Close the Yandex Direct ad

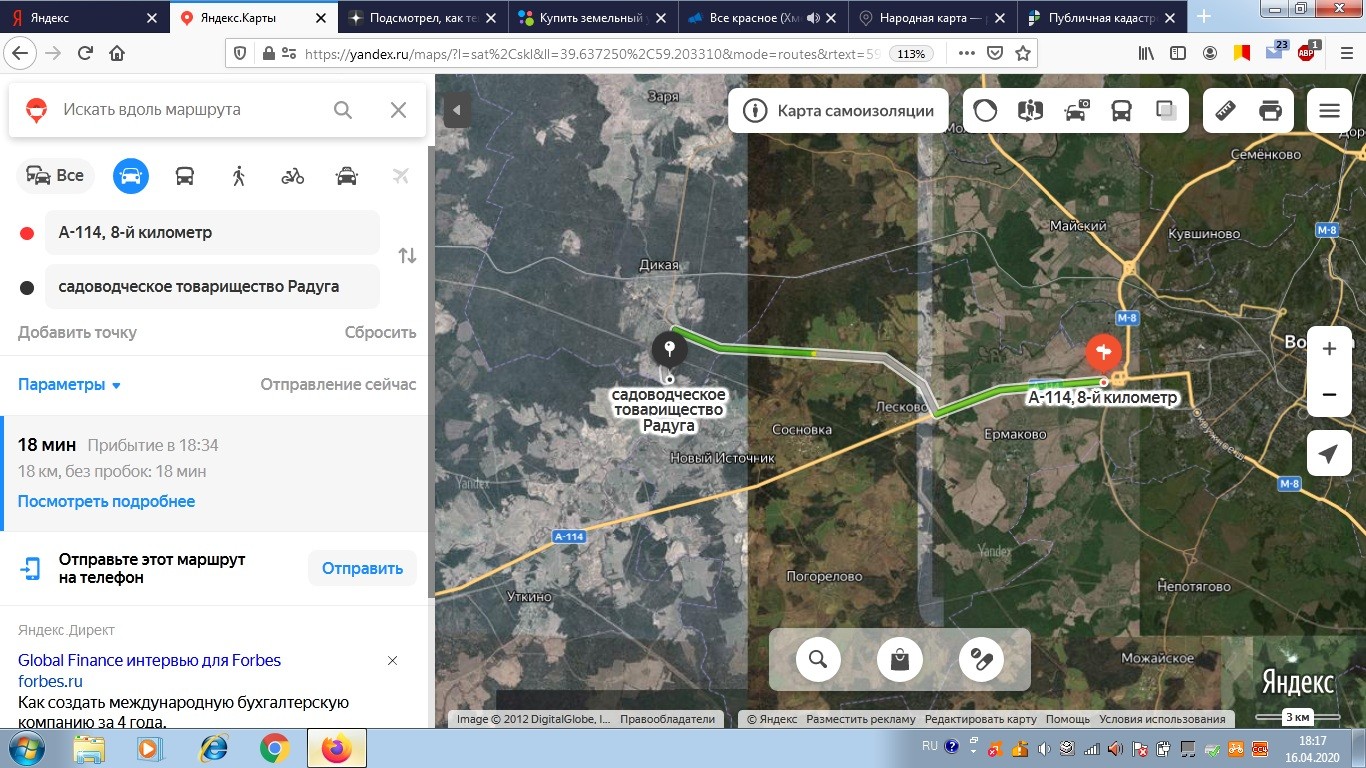392,661
